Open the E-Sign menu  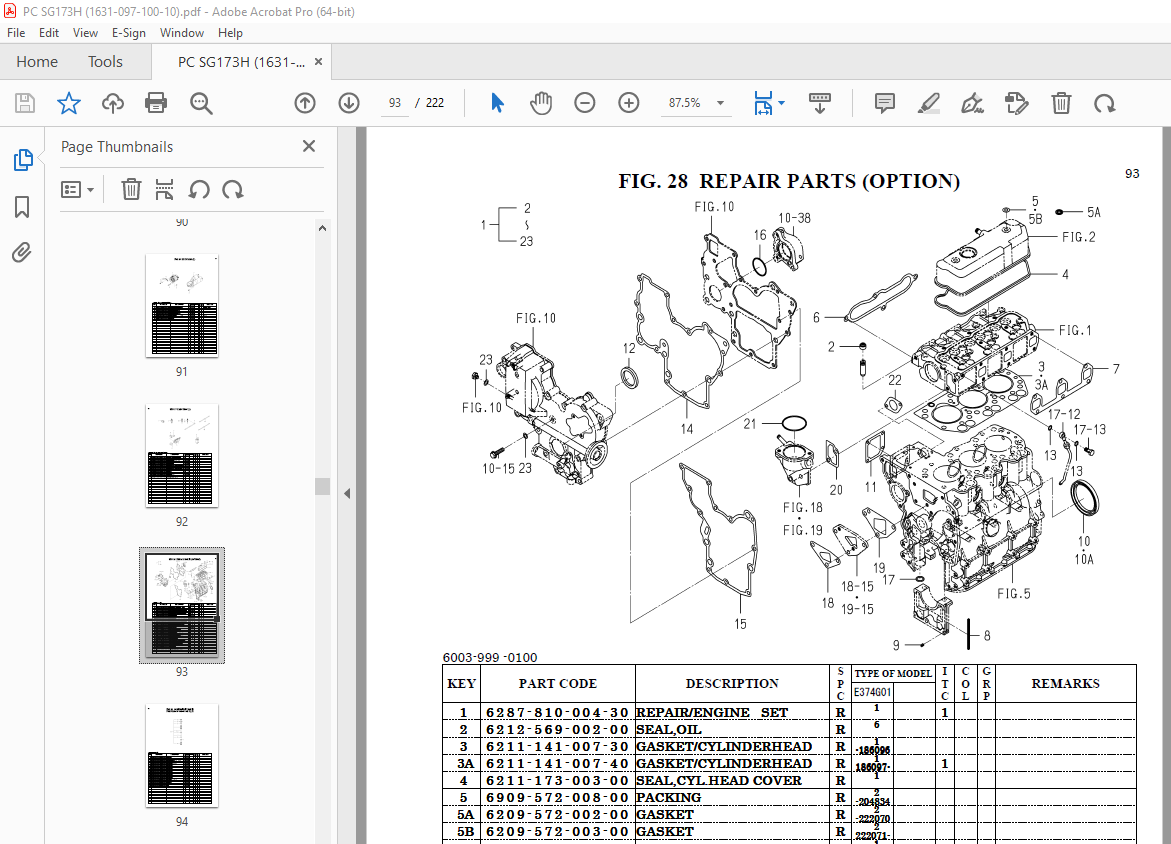[128, 33]
